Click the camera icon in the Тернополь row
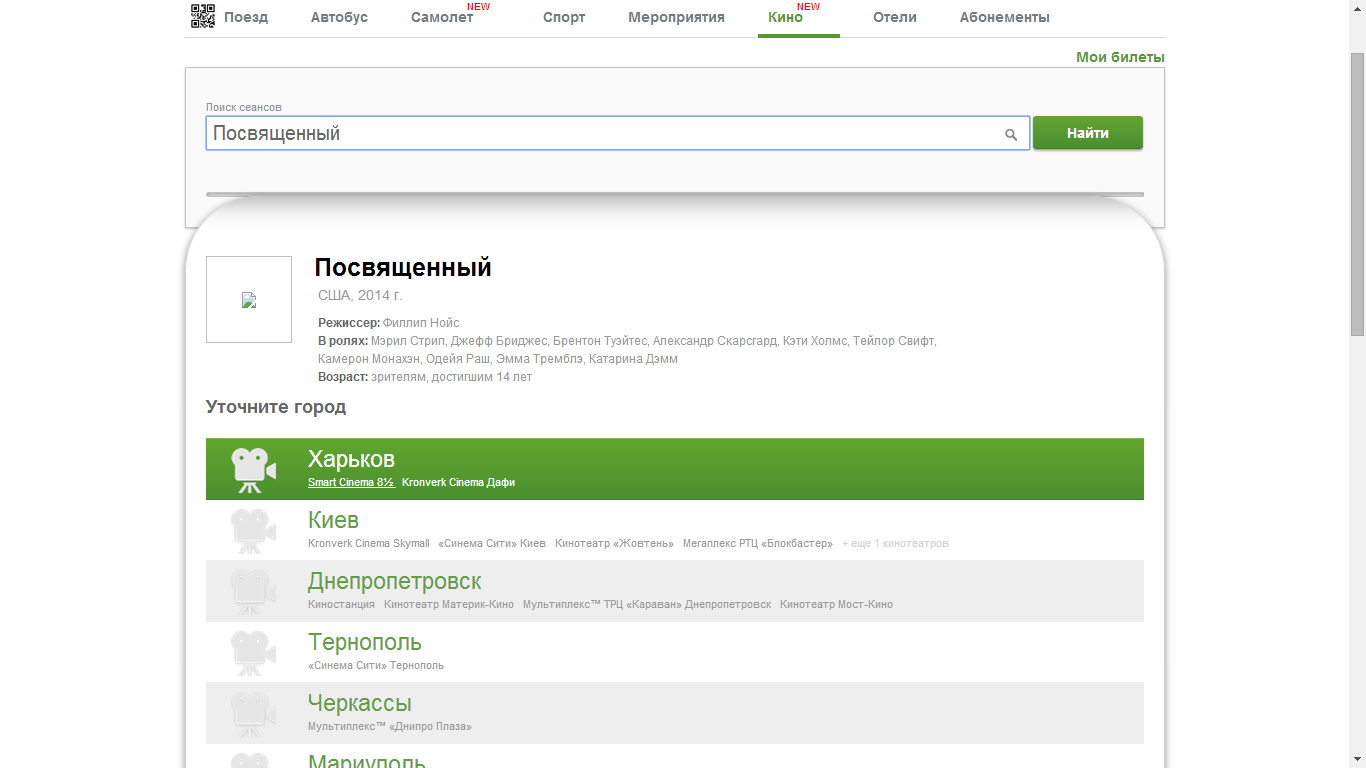1366x768 pixels. click(253, 652)
